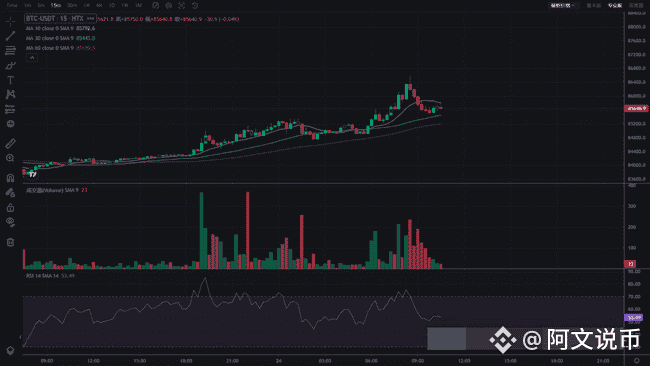
Task: Click the red current price tag on axis
Action: tap(636, 109)
